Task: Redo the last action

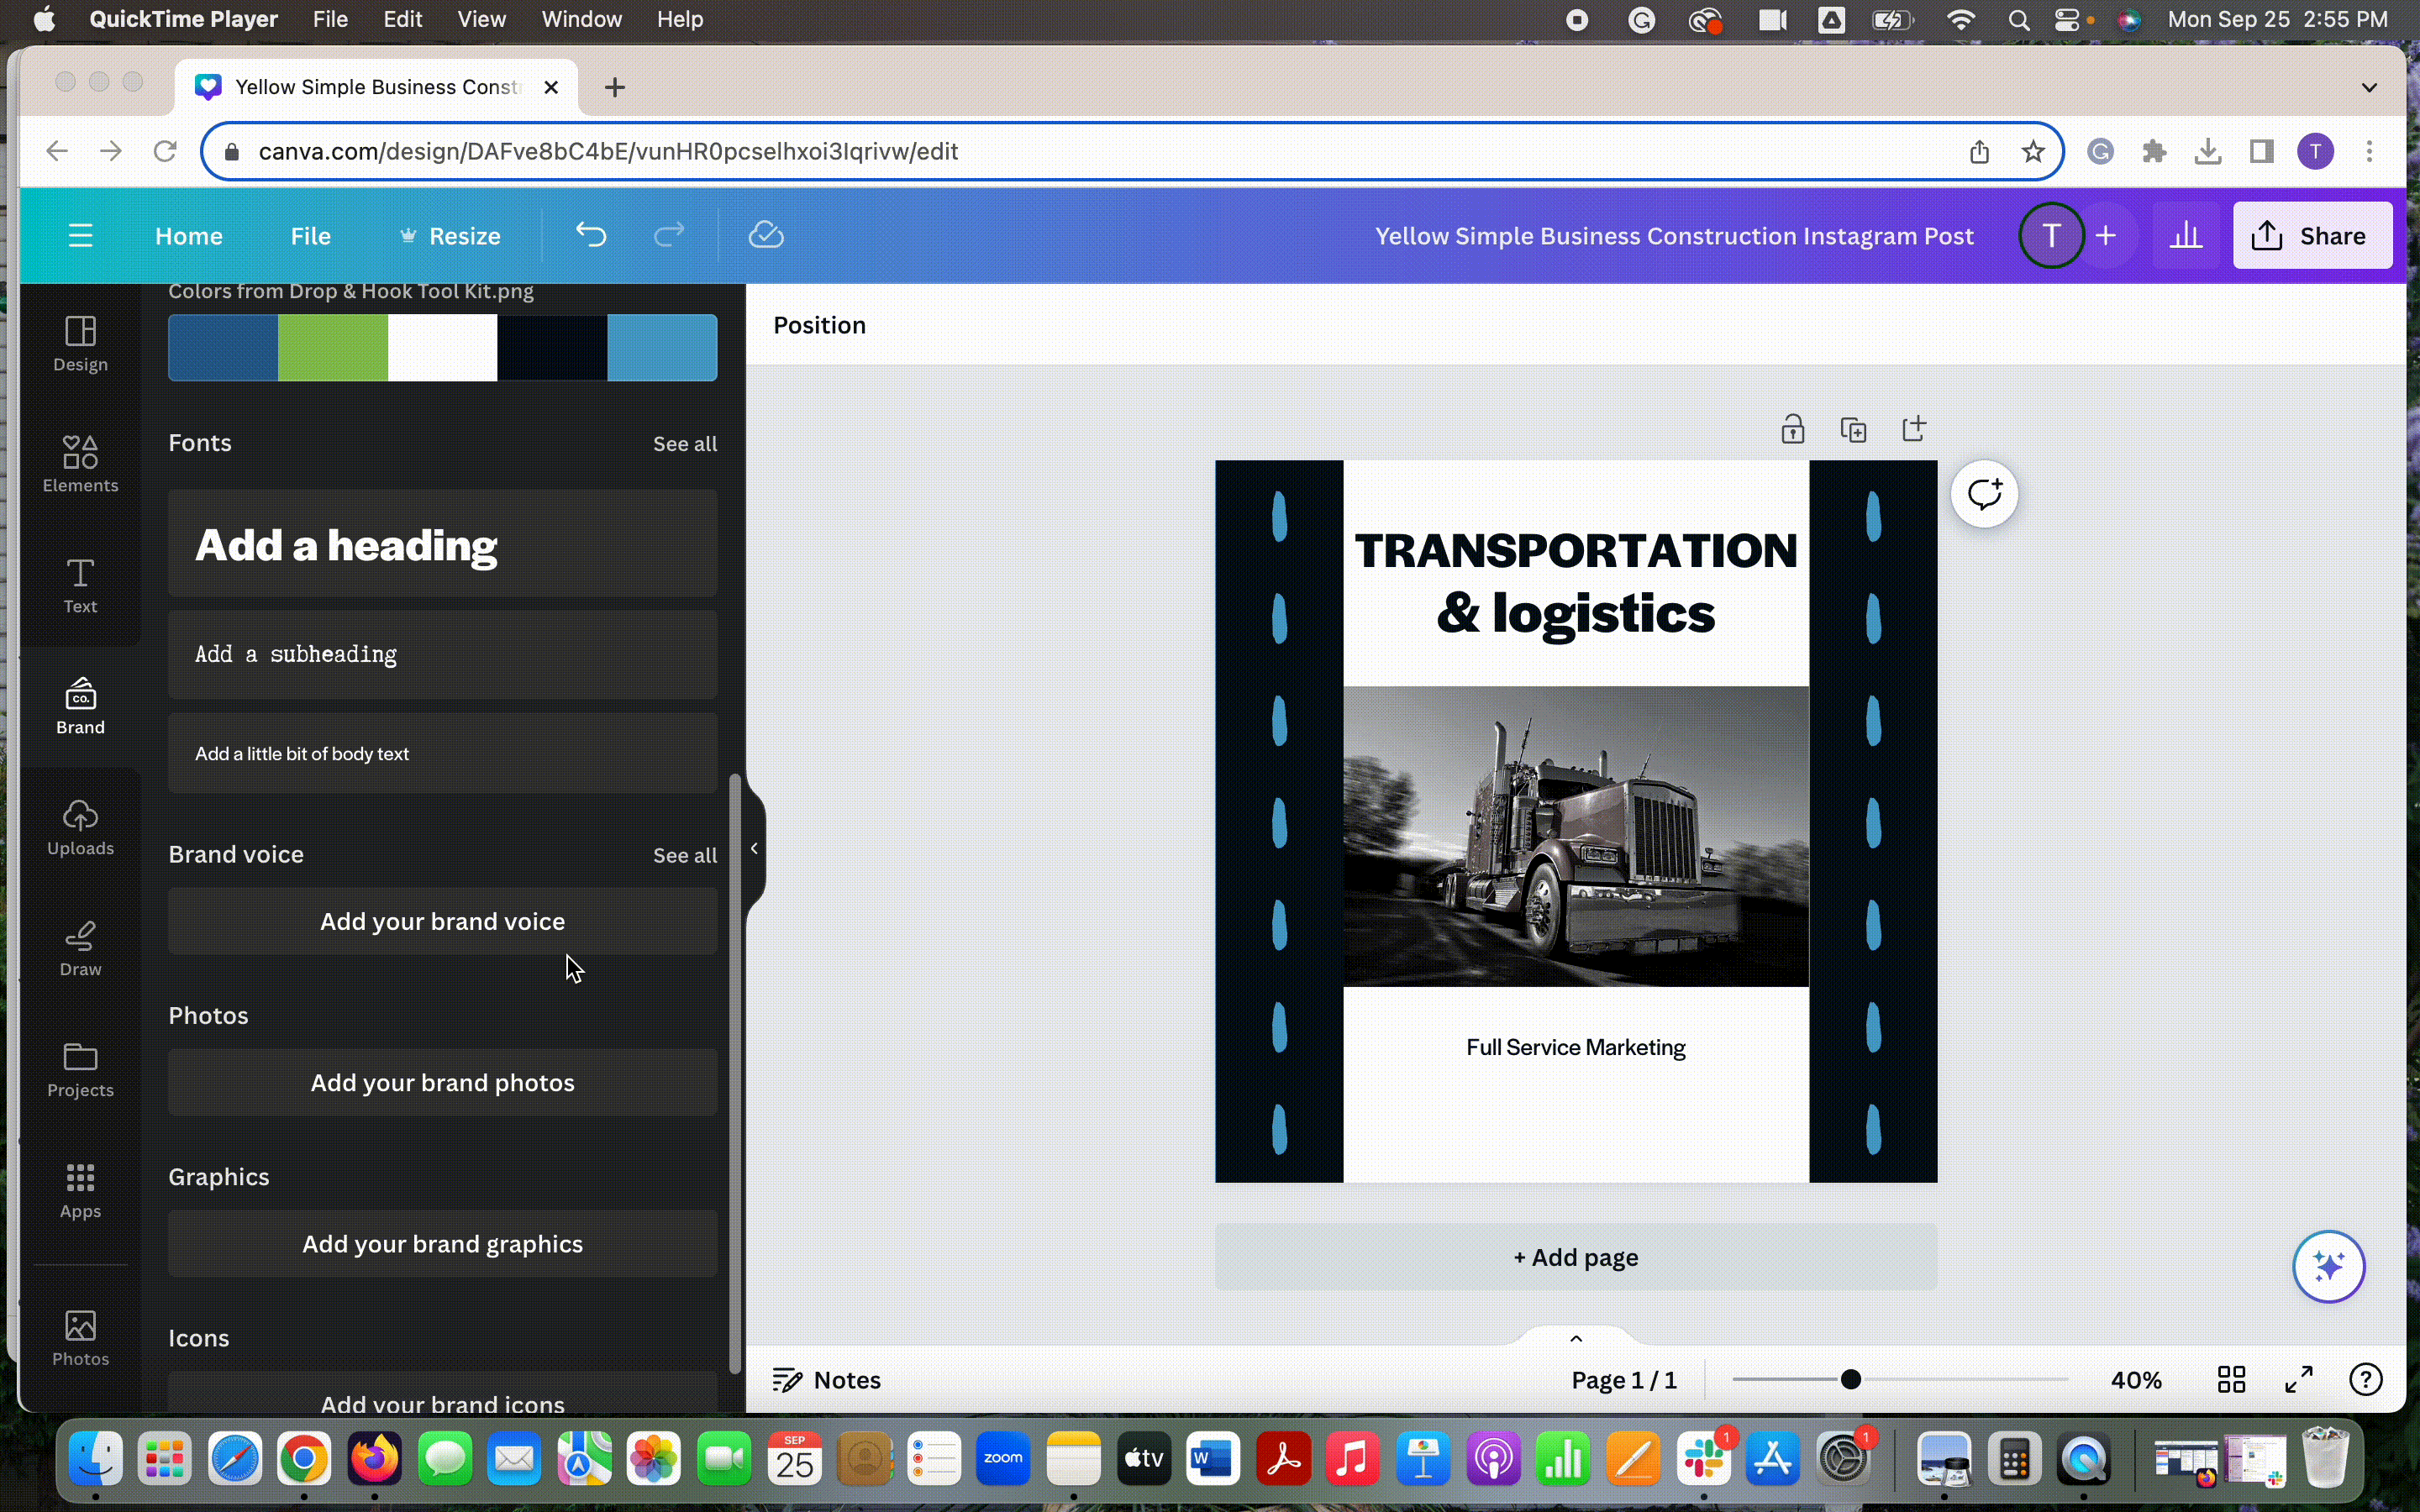Action: coord(669,236)
